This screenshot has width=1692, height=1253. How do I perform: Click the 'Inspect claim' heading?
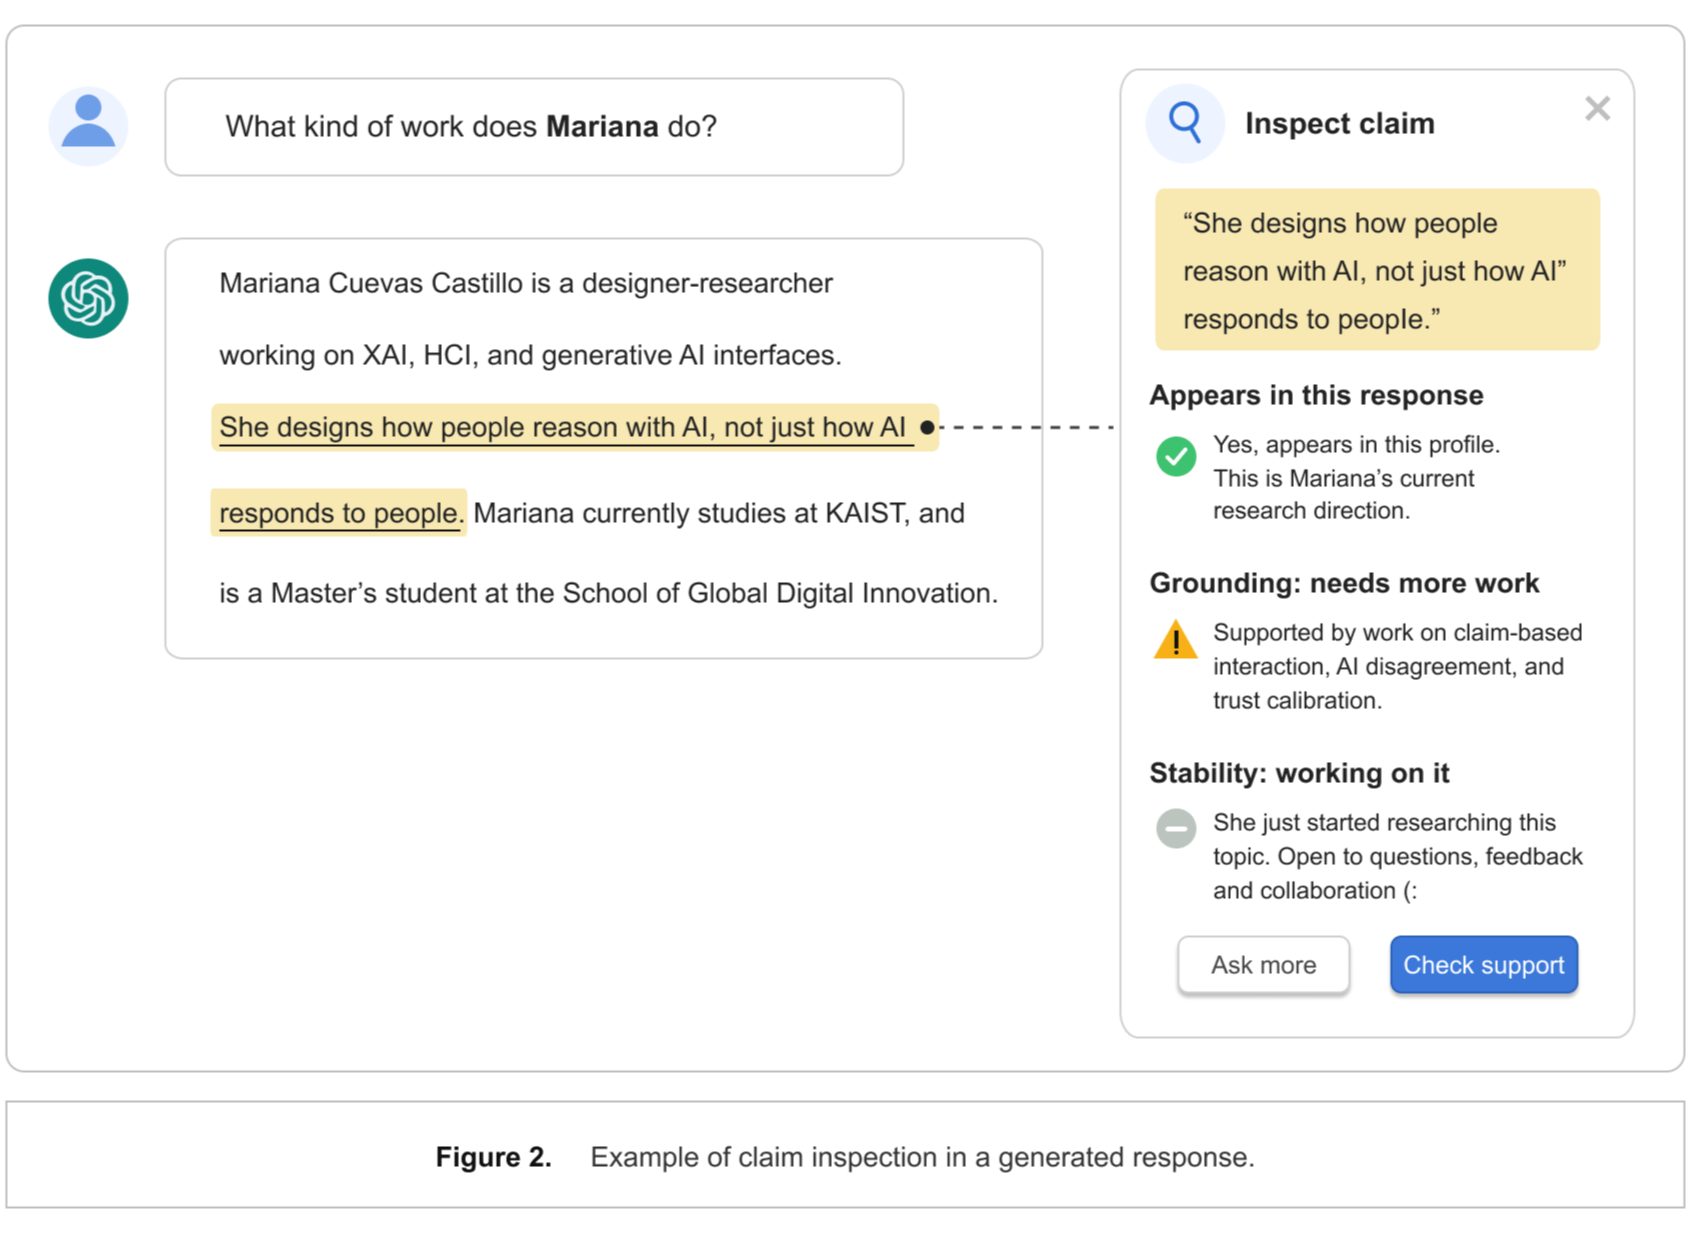pyautogui.click(x=1339, y=124)
